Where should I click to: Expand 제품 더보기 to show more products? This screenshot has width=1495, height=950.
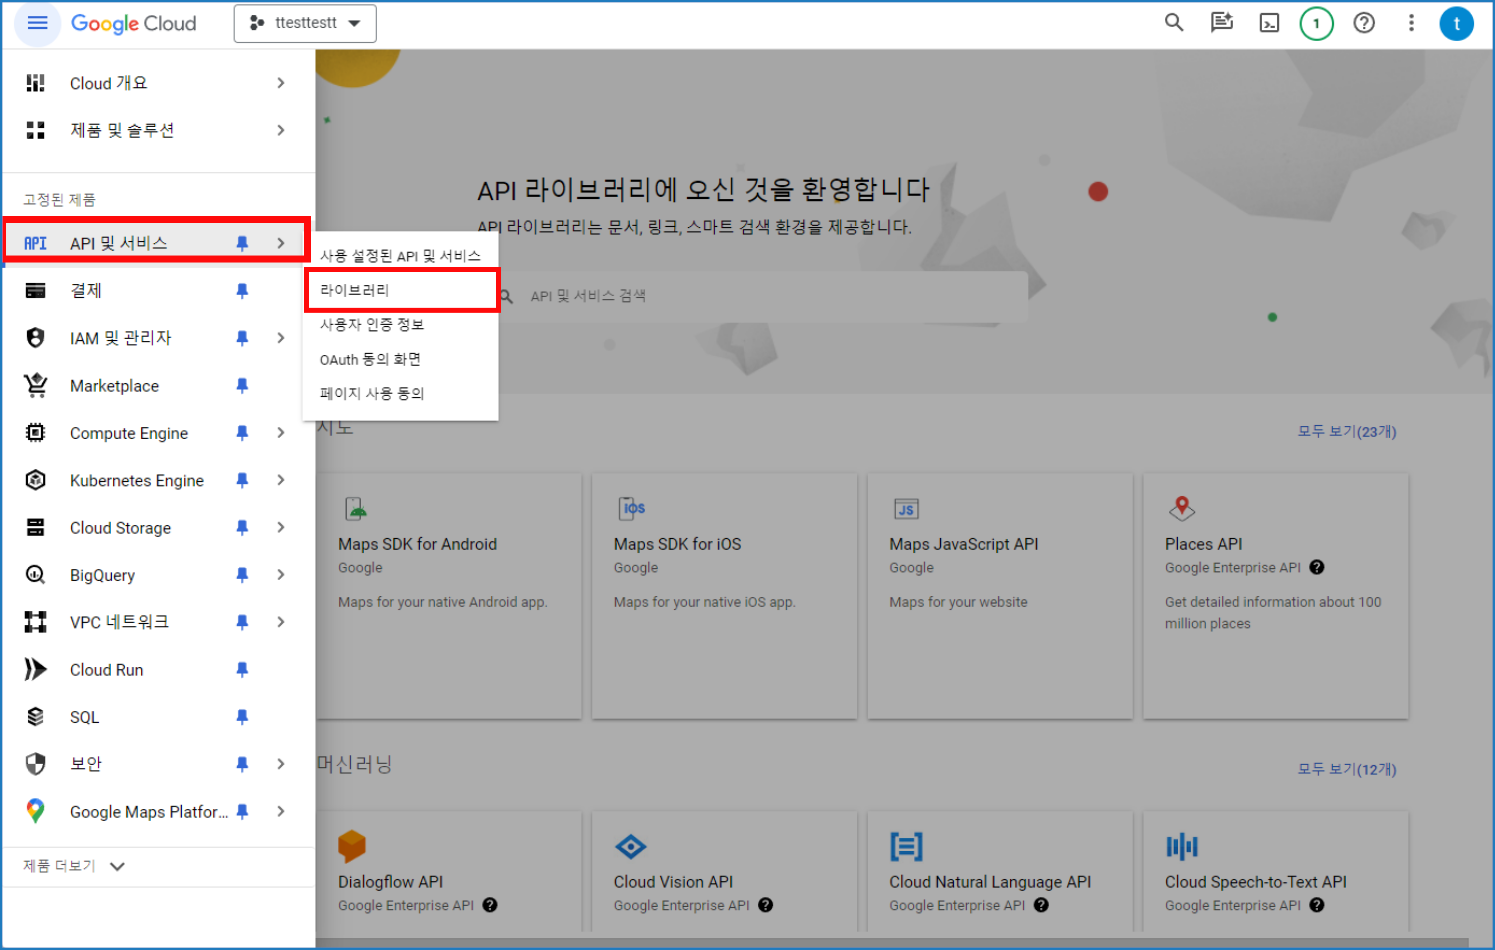pyautogui.click(x=74, y=866)
